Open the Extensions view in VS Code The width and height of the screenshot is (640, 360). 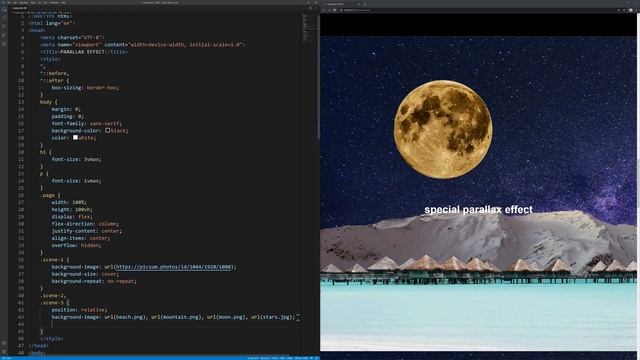pos(4,44)
